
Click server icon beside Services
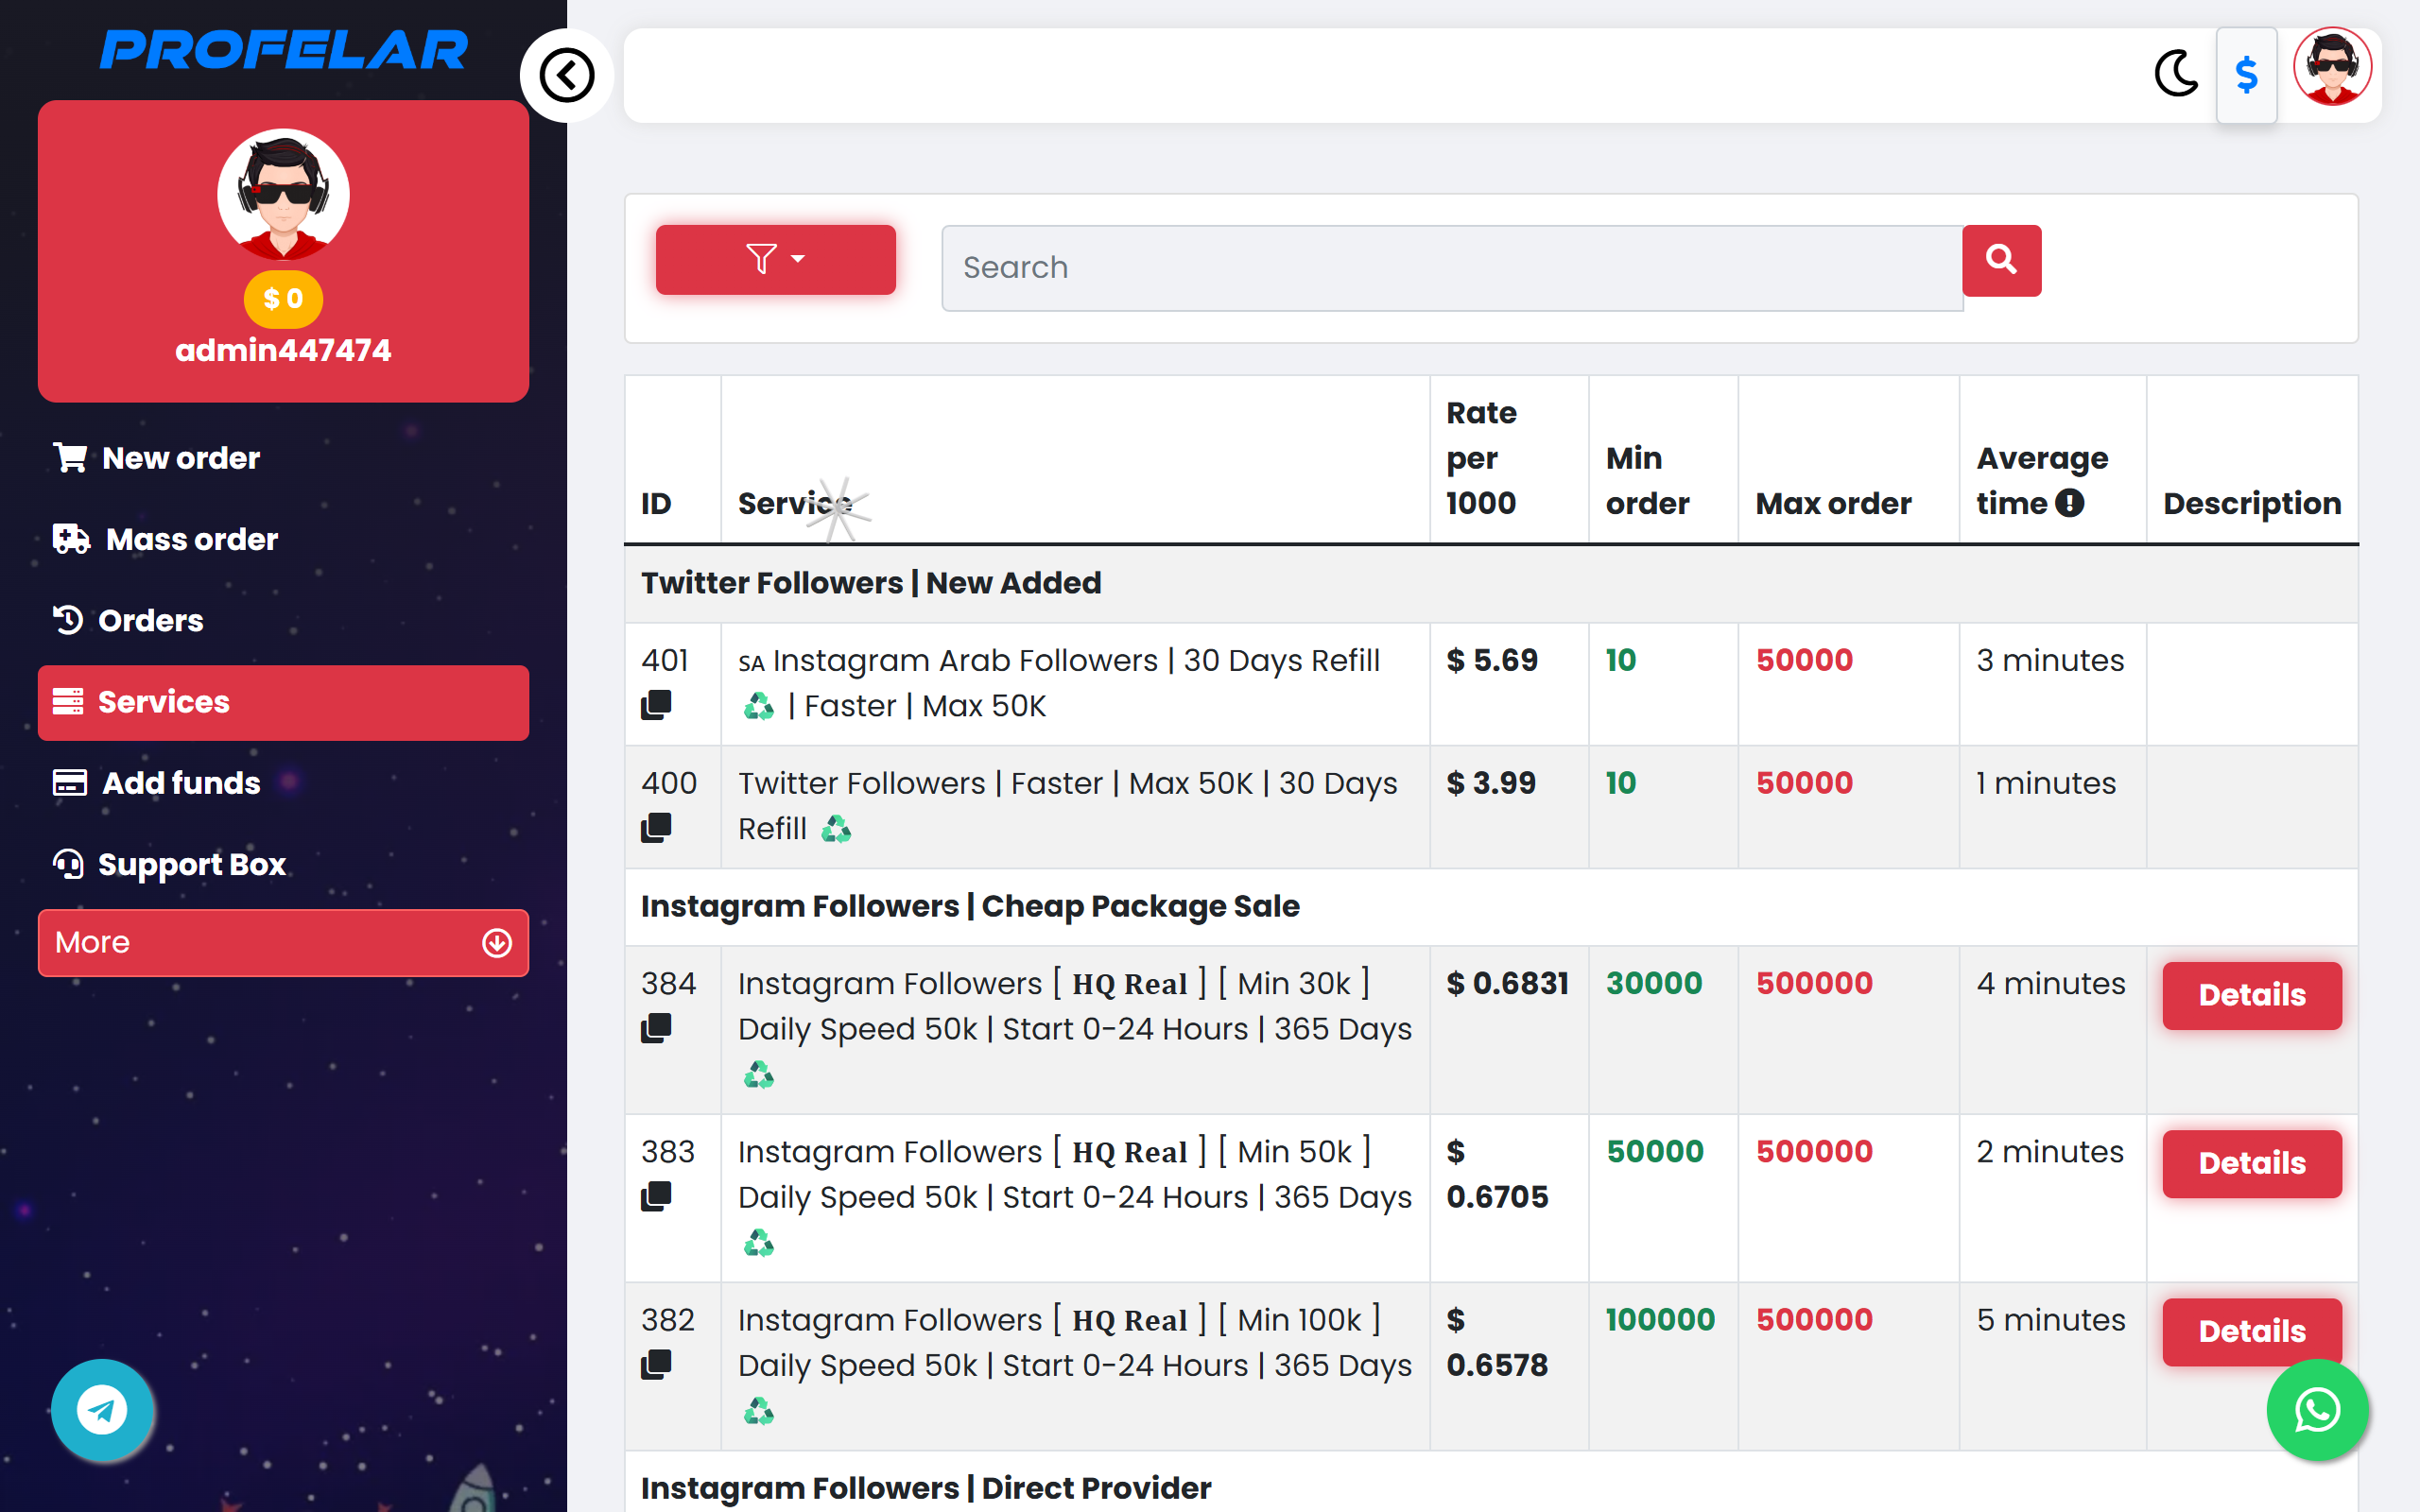click(68, 702)
